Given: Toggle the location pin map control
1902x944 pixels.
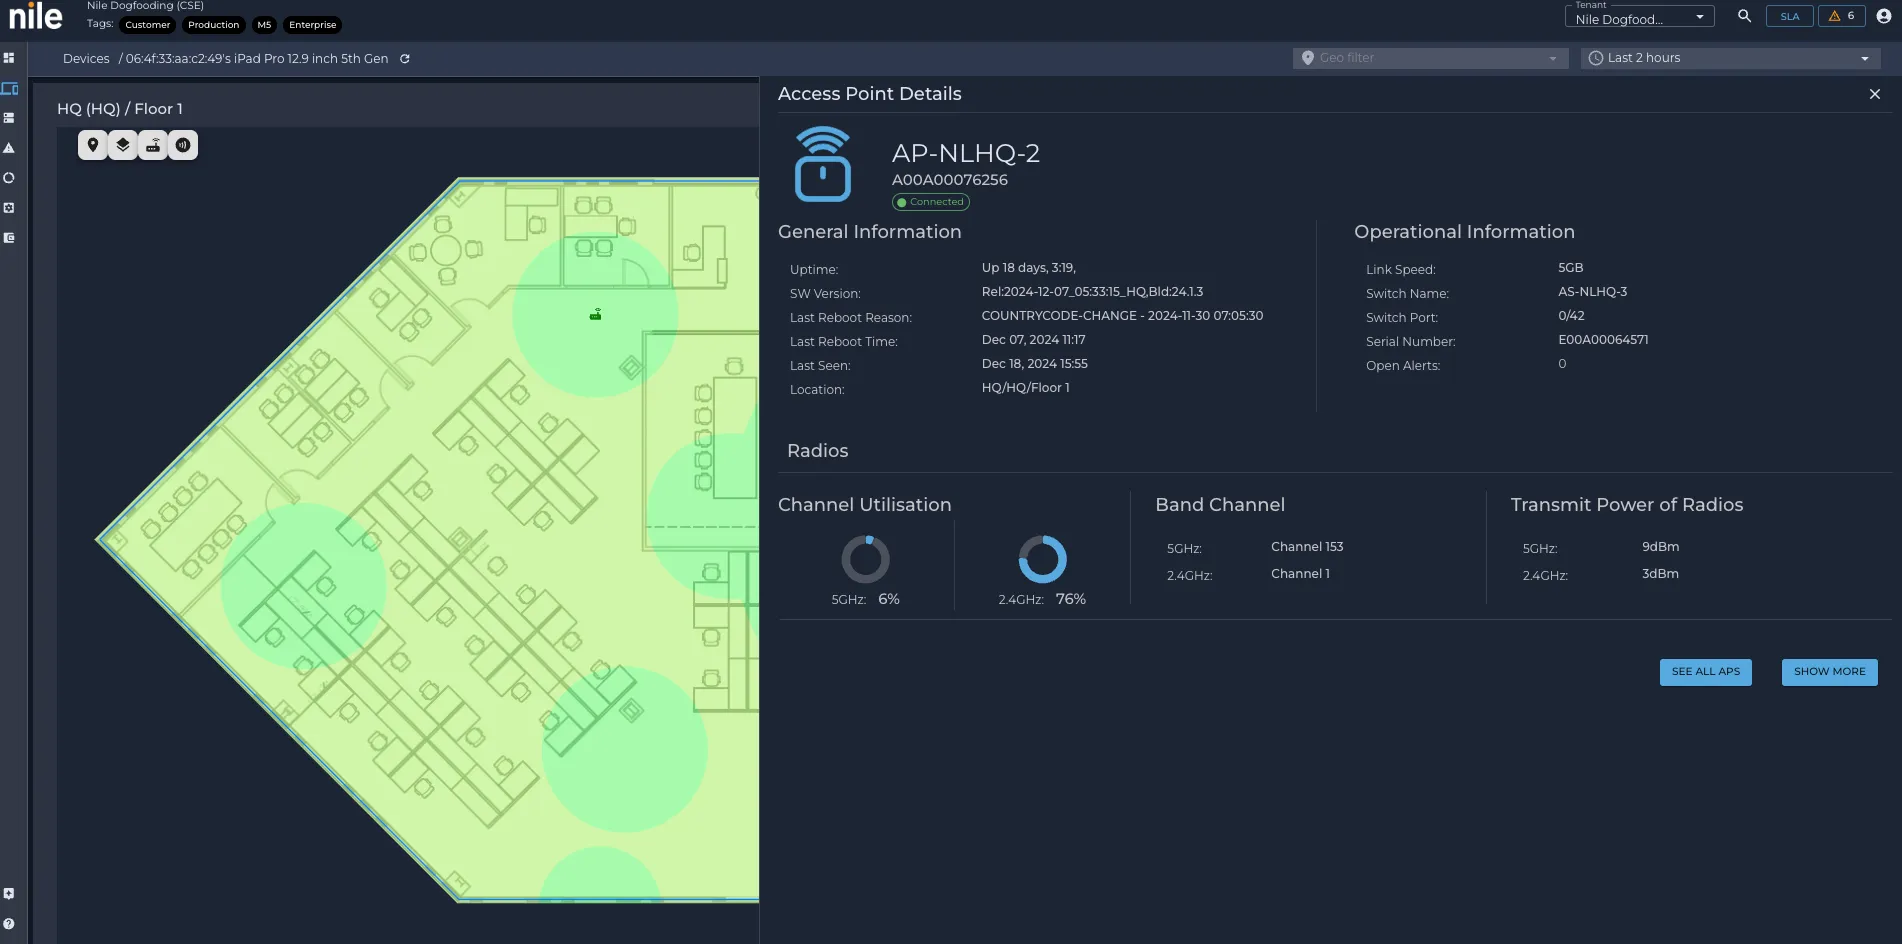Looking at the screenshot, I should click(93, 145).
